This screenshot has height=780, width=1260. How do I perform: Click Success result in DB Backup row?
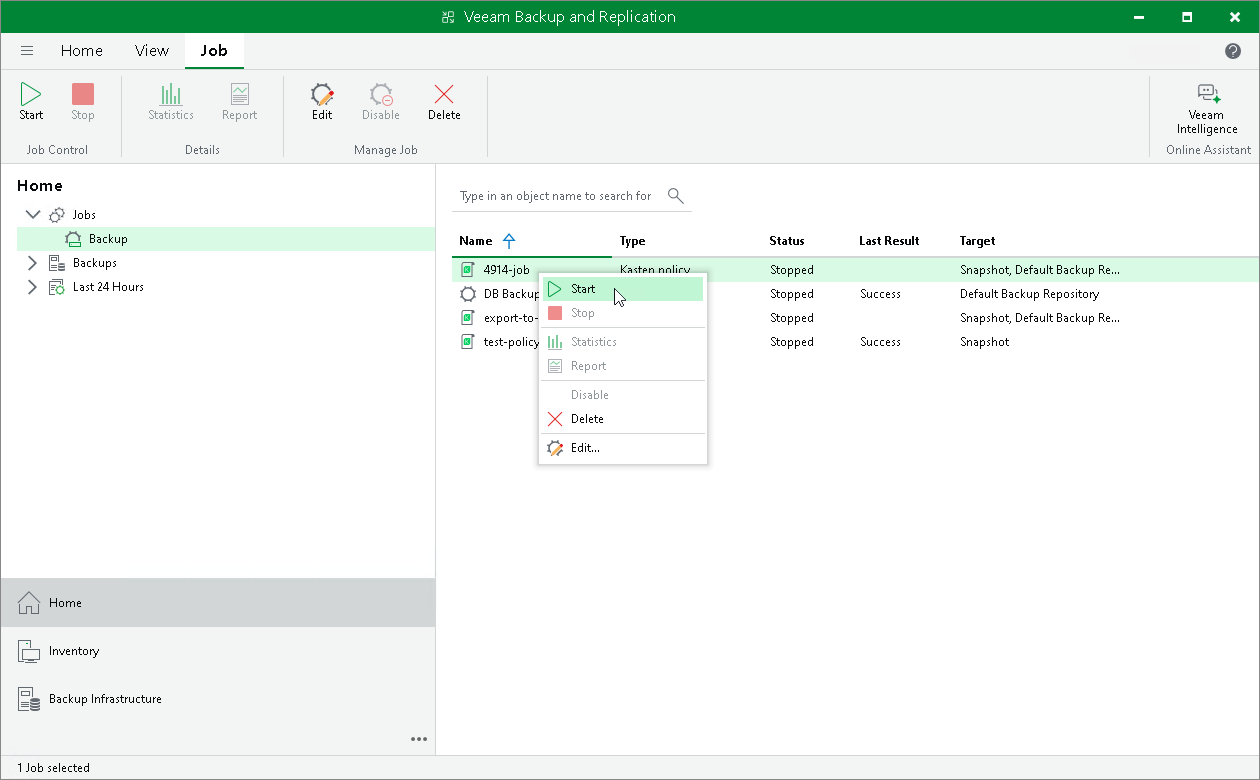coord(880,294)
